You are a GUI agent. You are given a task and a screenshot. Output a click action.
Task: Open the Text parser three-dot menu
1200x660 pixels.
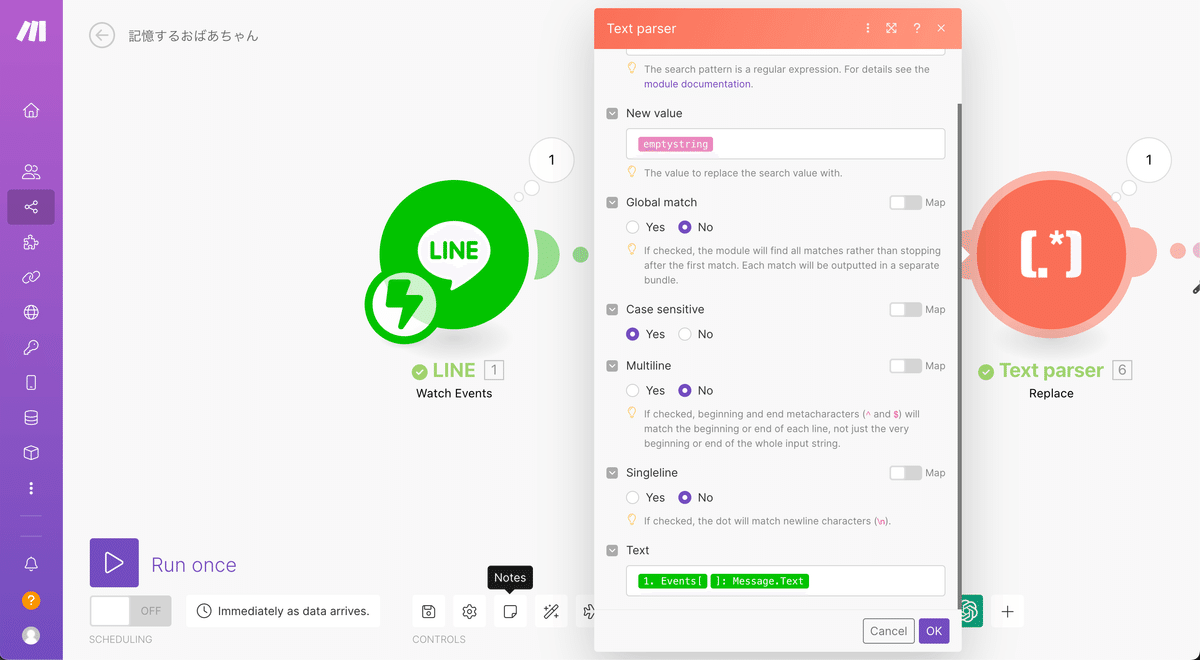(x=867, y=29)
